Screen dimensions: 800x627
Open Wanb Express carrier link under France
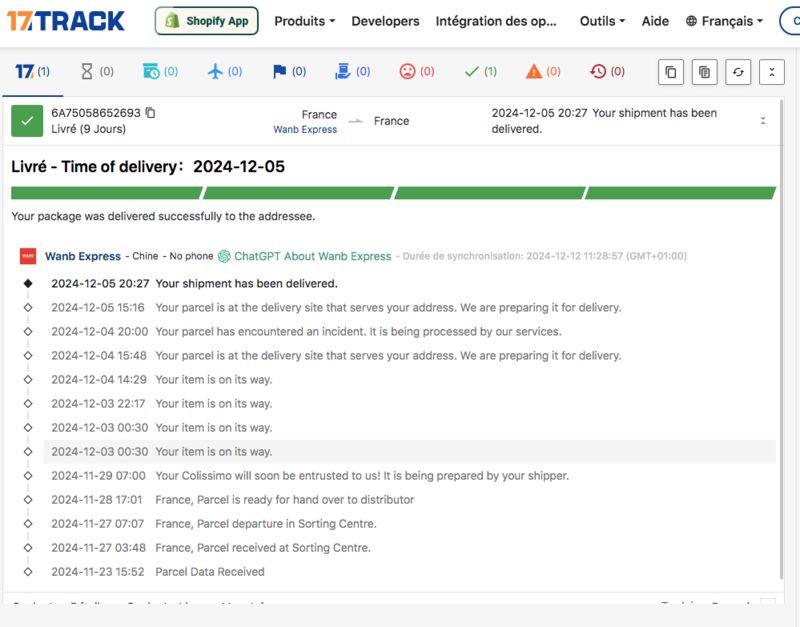[305, 130]
